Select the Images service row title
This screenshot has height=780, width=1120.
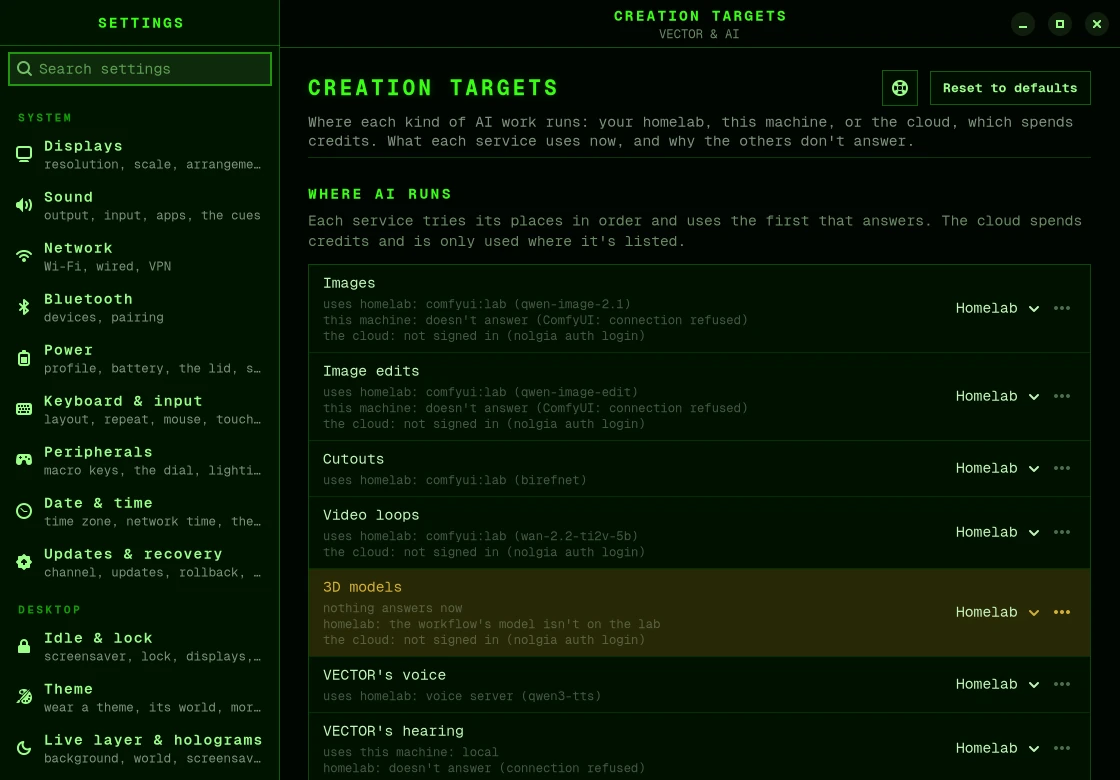[349, 283]
